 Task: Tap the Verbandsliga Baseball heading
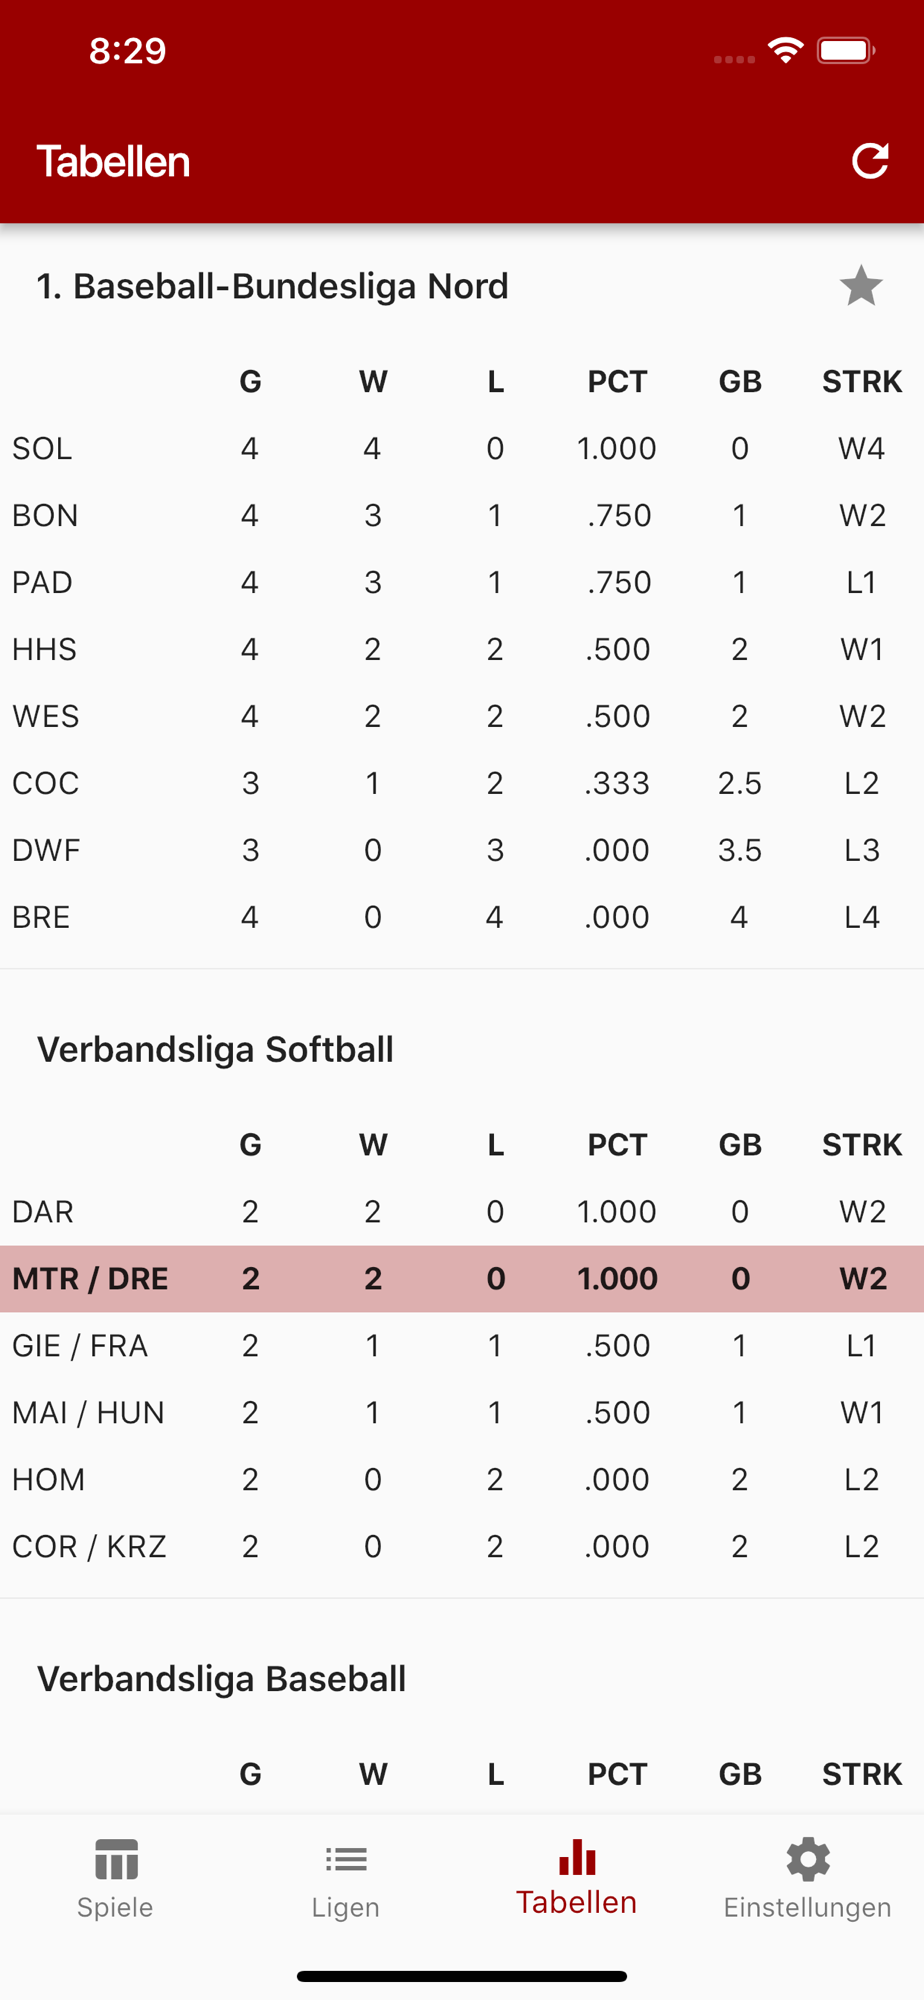221,1679
